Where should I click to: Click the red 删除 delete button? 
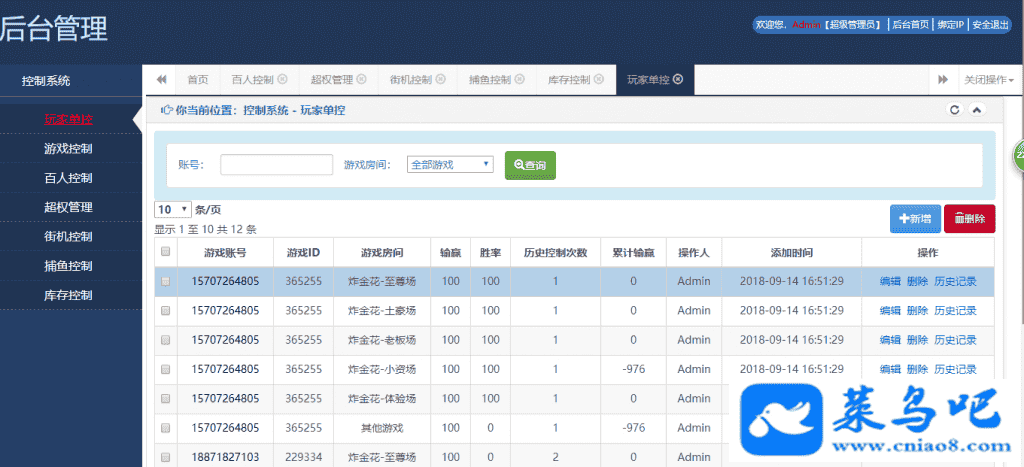pos(969,218)
